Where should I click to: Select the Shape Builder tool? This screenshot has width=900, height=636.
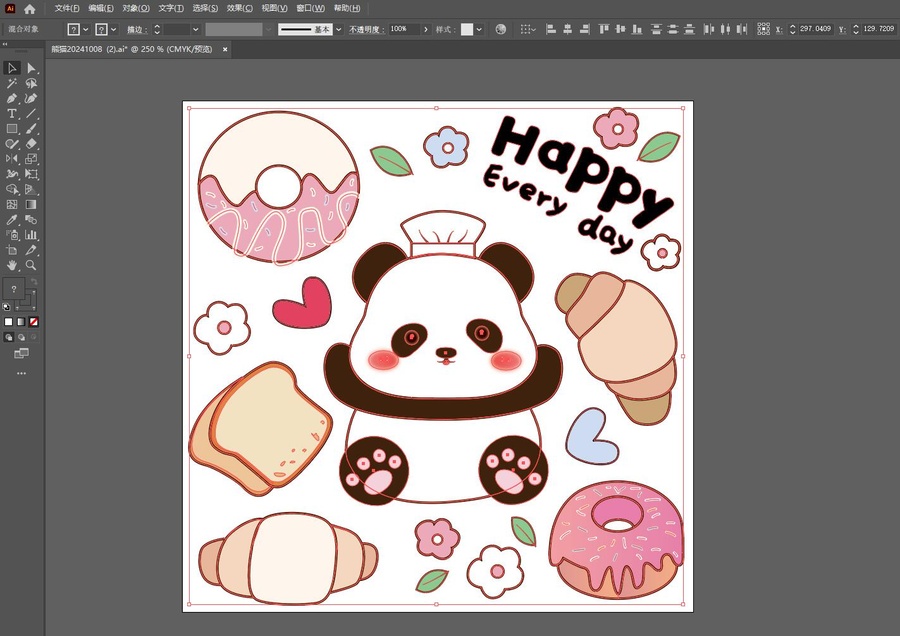(x=12, y=189)
